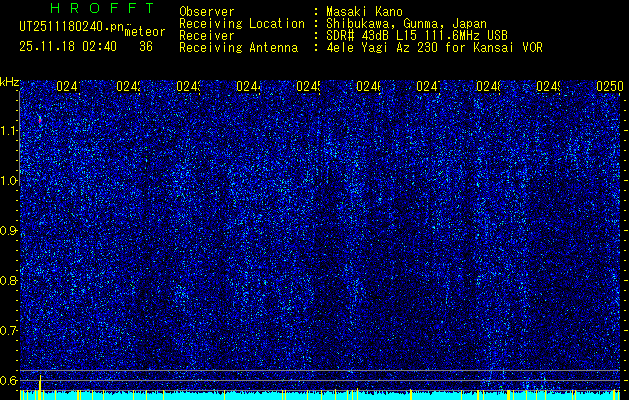
Task: Click the 0.6 kHz axis label
Action: pos(9,380)
